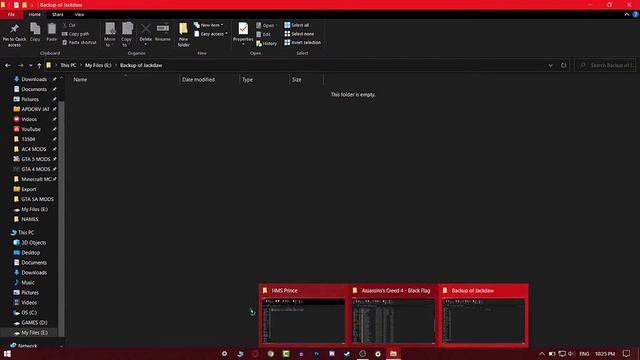
Task: Click Paste shortcut in the ribbon
Action: coord(79,42)
